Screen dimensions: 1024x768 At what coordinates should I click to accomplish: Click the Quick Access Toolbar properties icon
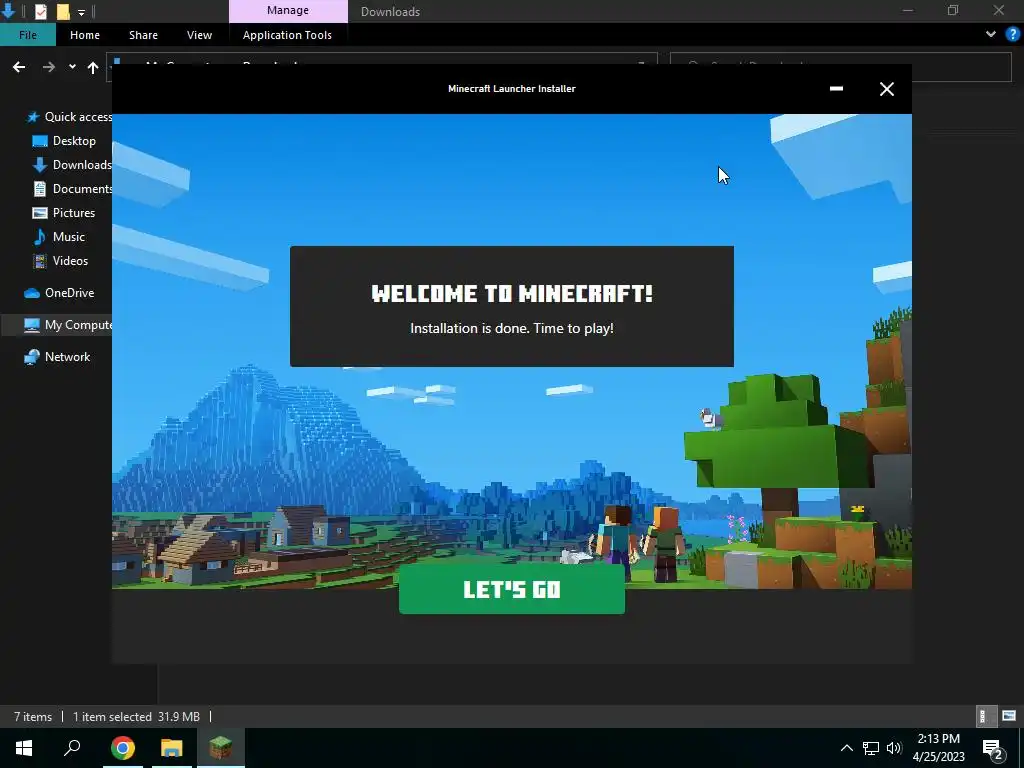click(40, 11)
